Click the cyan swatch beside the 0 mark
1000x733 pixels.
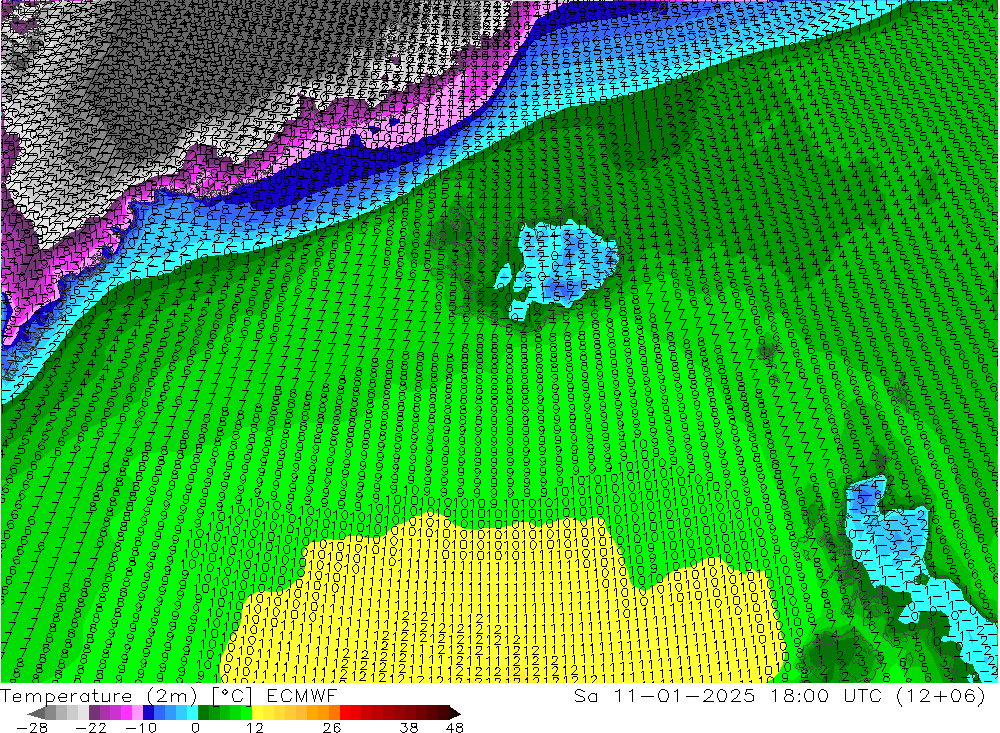tap(192, 713)
